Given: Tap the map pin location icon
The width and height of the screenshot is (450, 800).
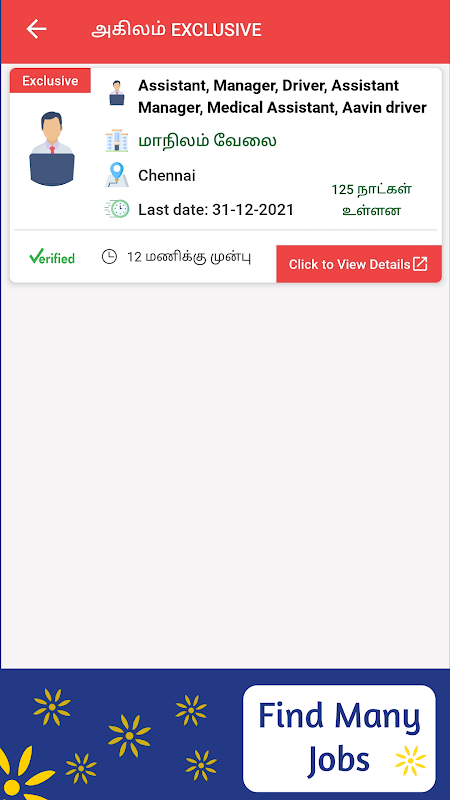Looking at the screenshot, I should (117, 174).
